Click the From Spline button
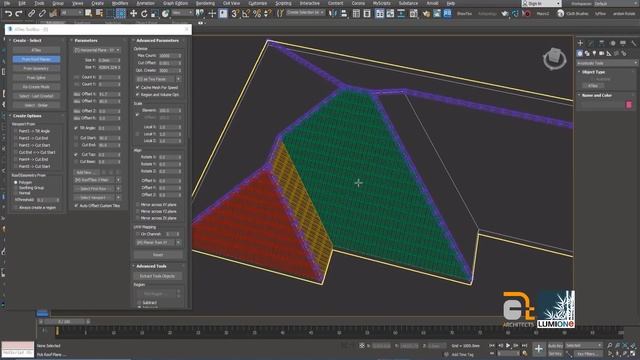Image resolution: width=640 pixels, height=360 pixels. (36, 78)
